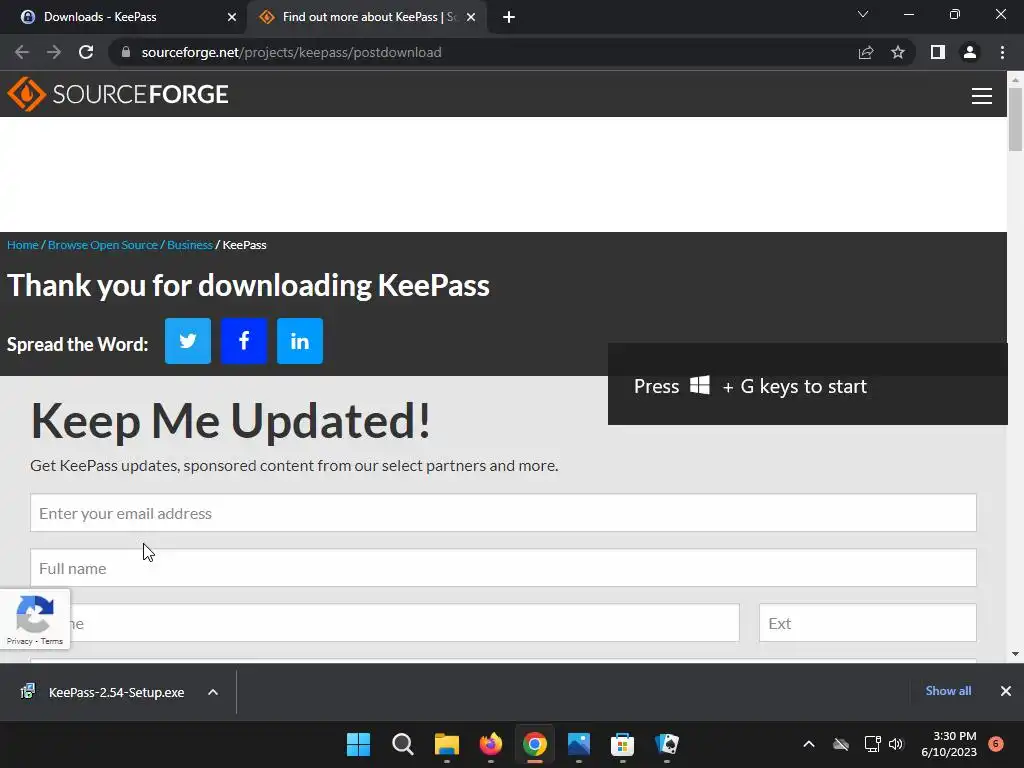The image size is (1024, 768).
Task: Open Solitaire app from taskbar
Action: [x=667, y=744]
